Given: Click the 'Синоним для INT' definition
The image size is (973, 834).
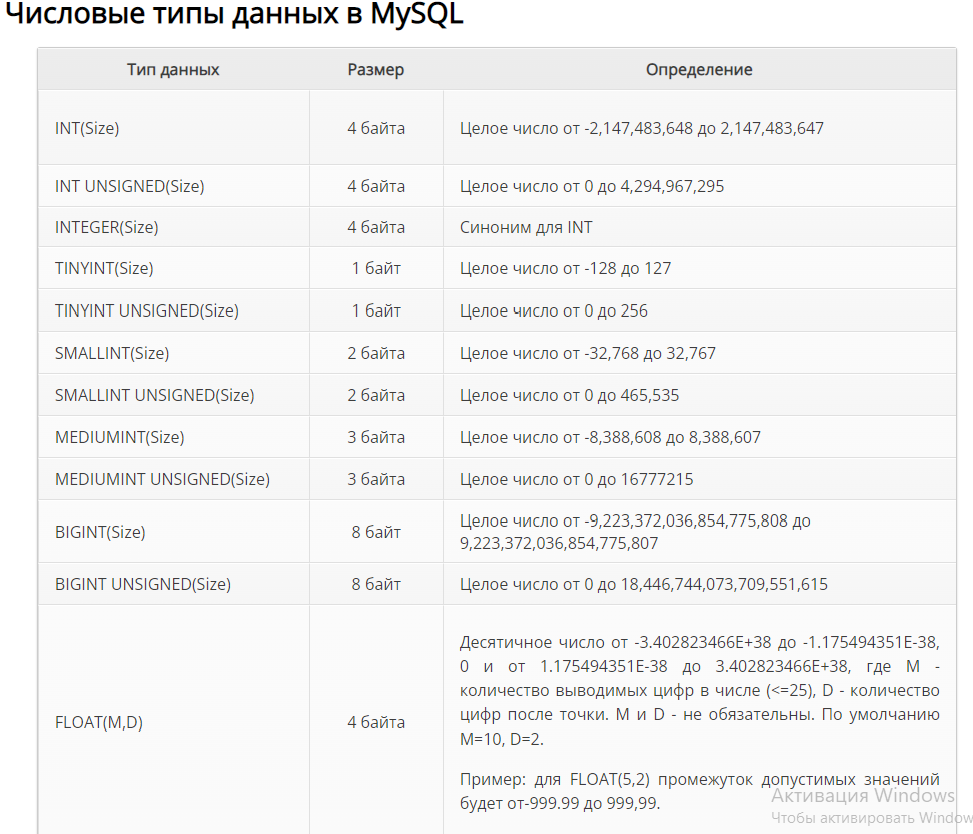Looking at the screenshot, I should click(526, 227).
